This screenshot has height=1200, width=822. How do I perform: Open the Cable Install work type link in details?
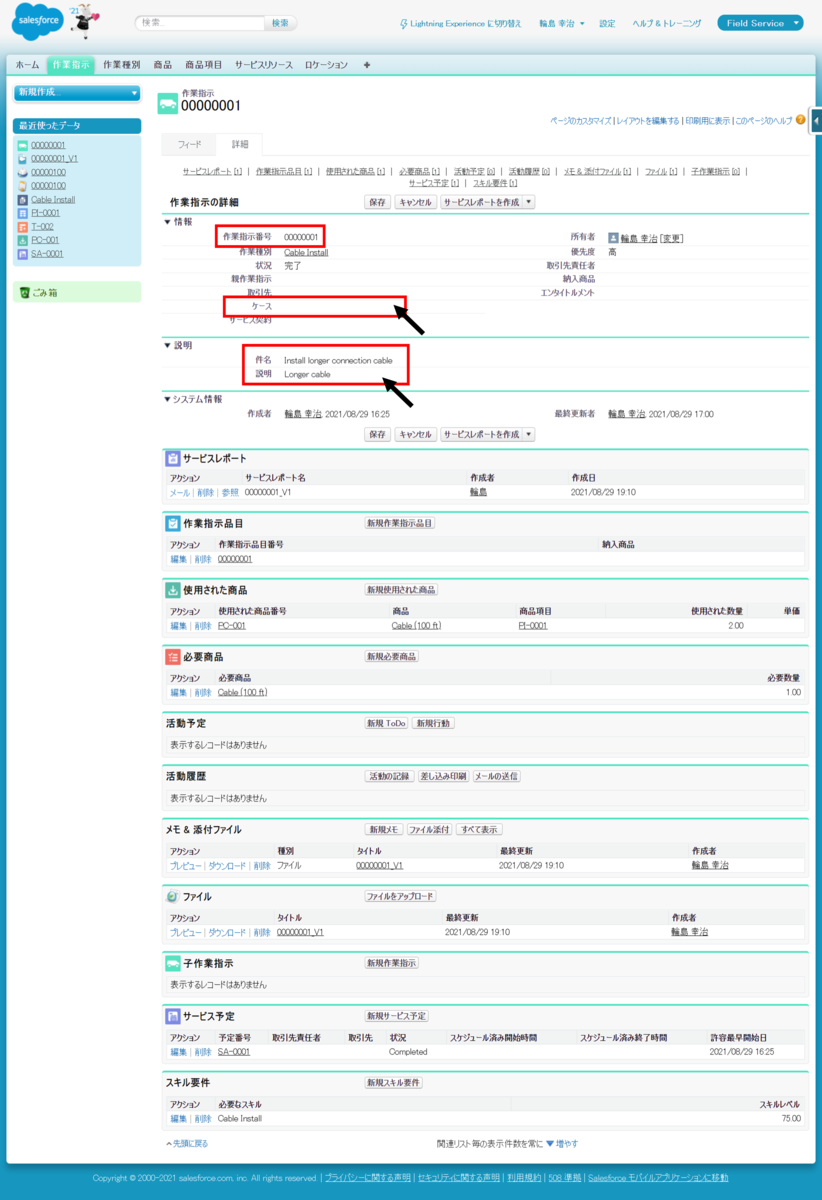[306, 252]
